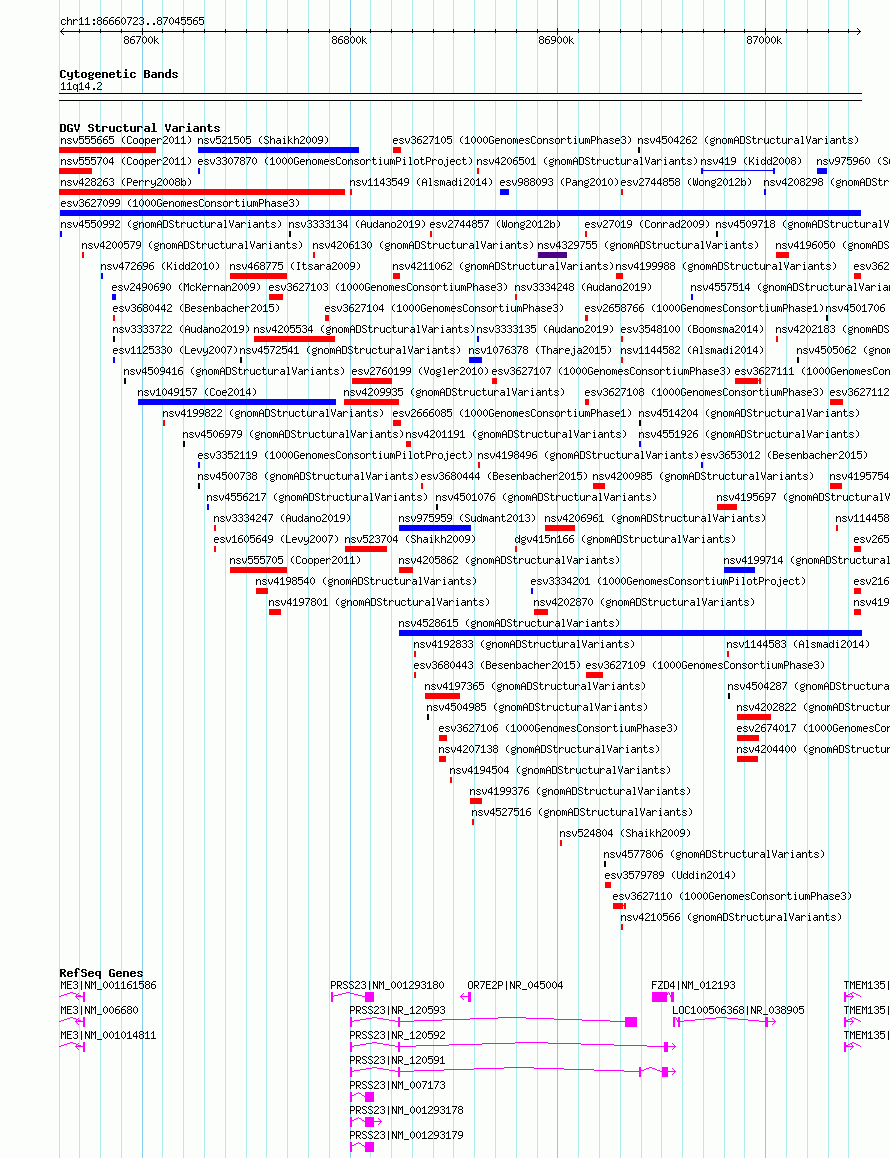Click nsv4210566 (gnomADStructuralVariants) label
Viewport: 890px width, 1158px height.
click(x=731, y=918)
